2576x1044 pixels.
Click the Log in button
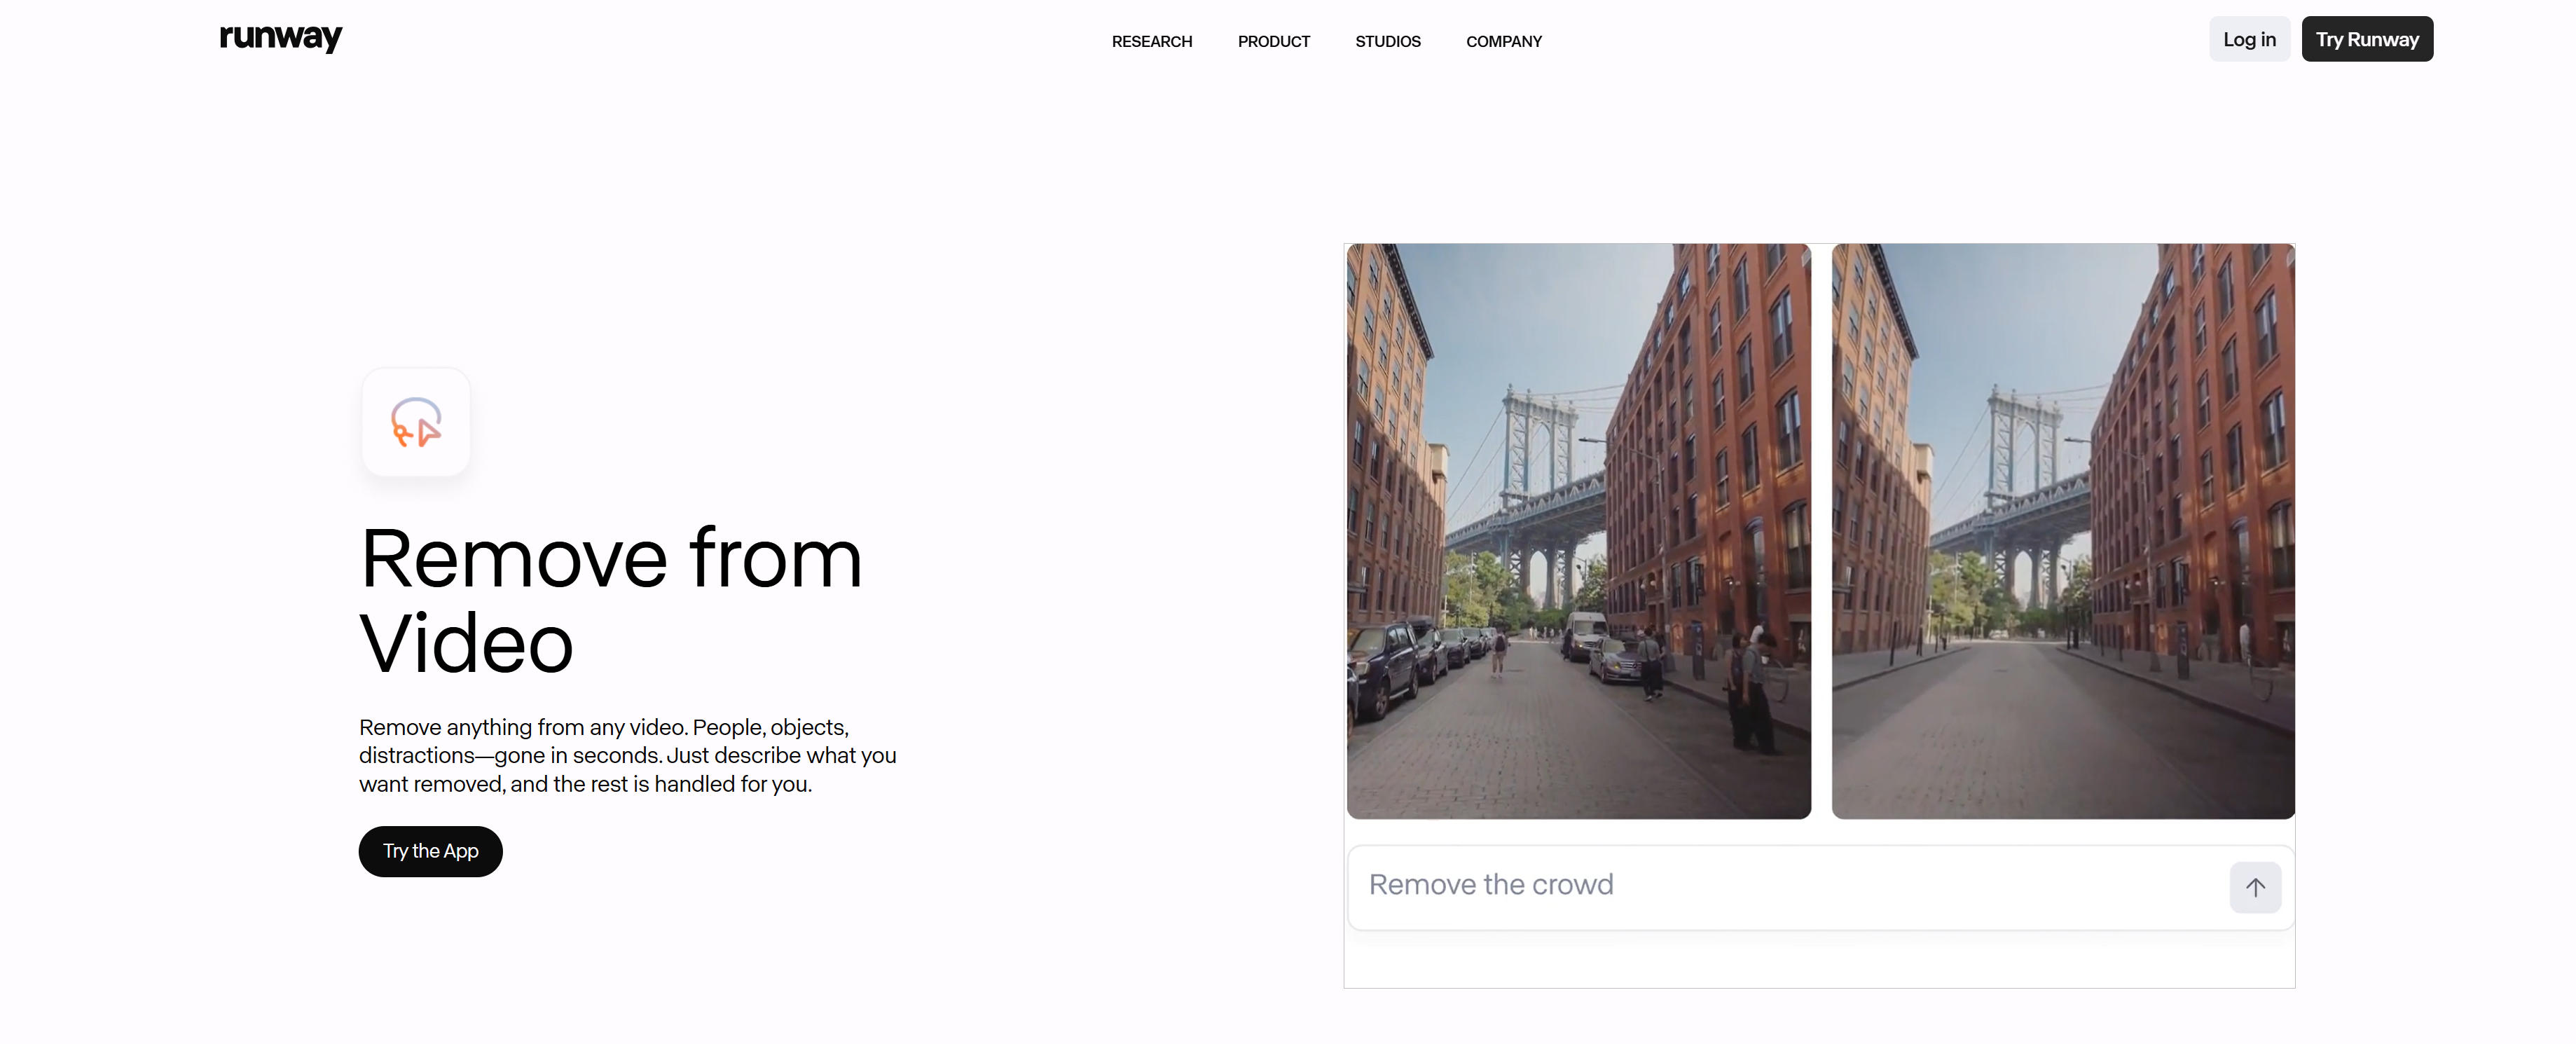[2249, 39]
